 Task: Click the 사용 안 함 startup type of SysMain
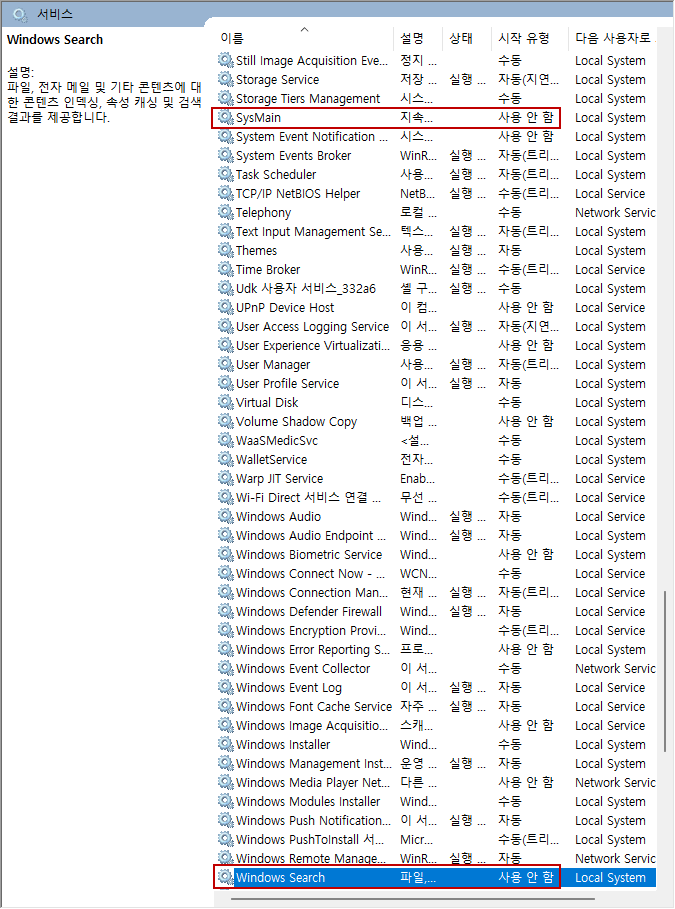[x=526, y=118]
